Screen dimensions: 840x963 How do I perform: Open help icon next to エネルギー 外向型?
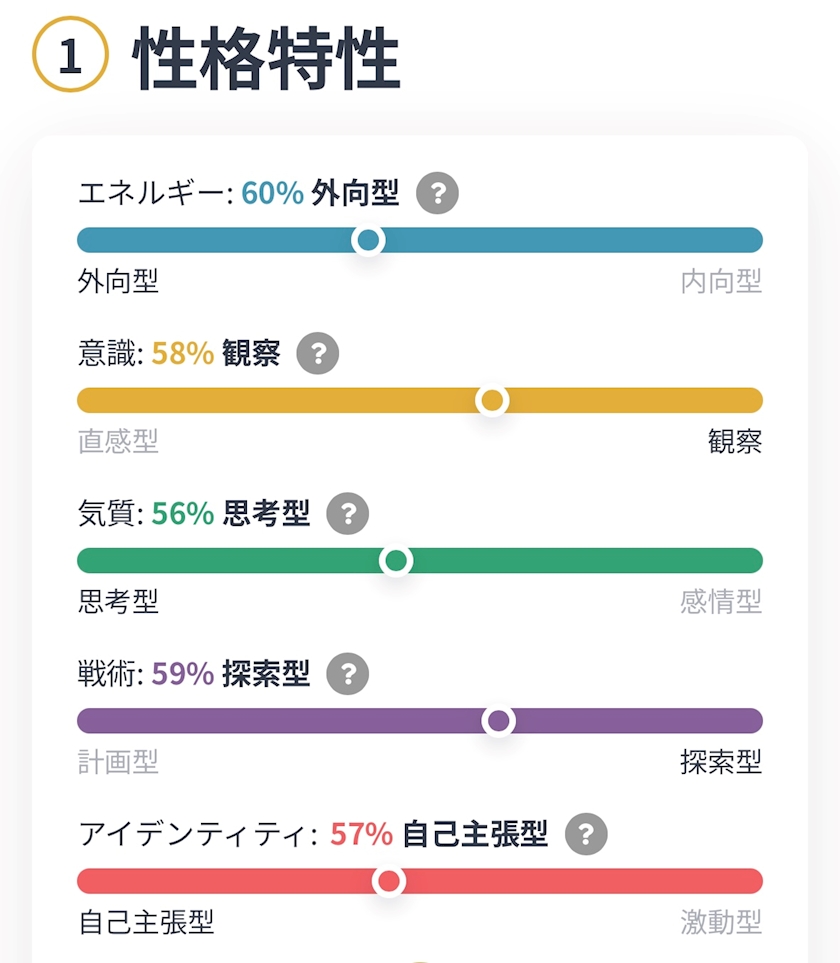pos(437,193)
